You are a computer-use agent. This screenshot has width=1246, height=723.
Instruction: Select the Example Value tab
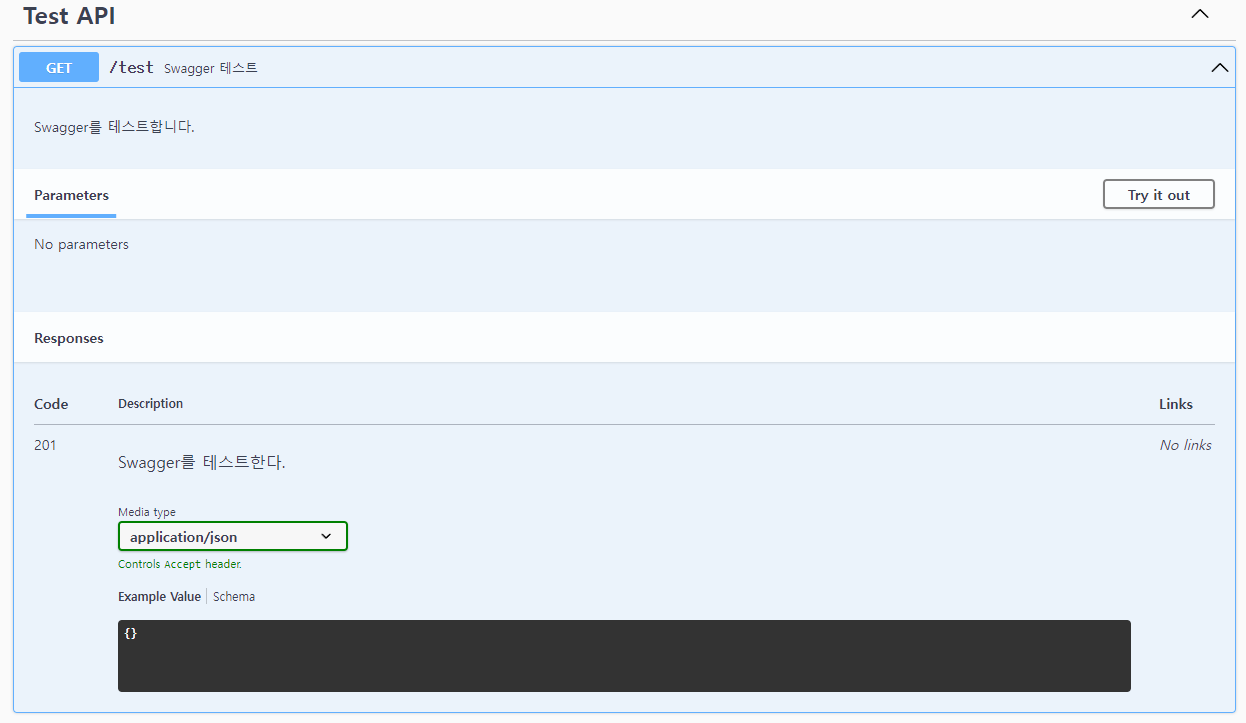tap(159, 597)
